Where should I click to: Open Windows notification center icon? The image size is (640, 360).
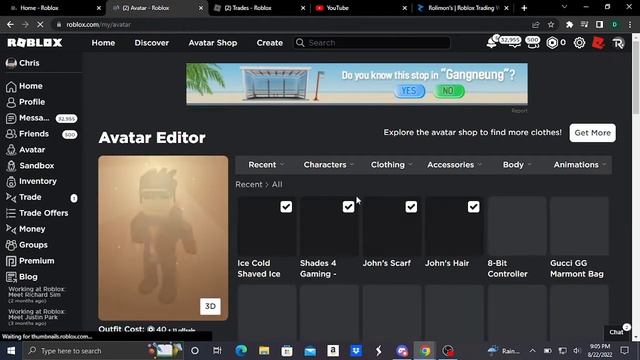click(624, 351)
